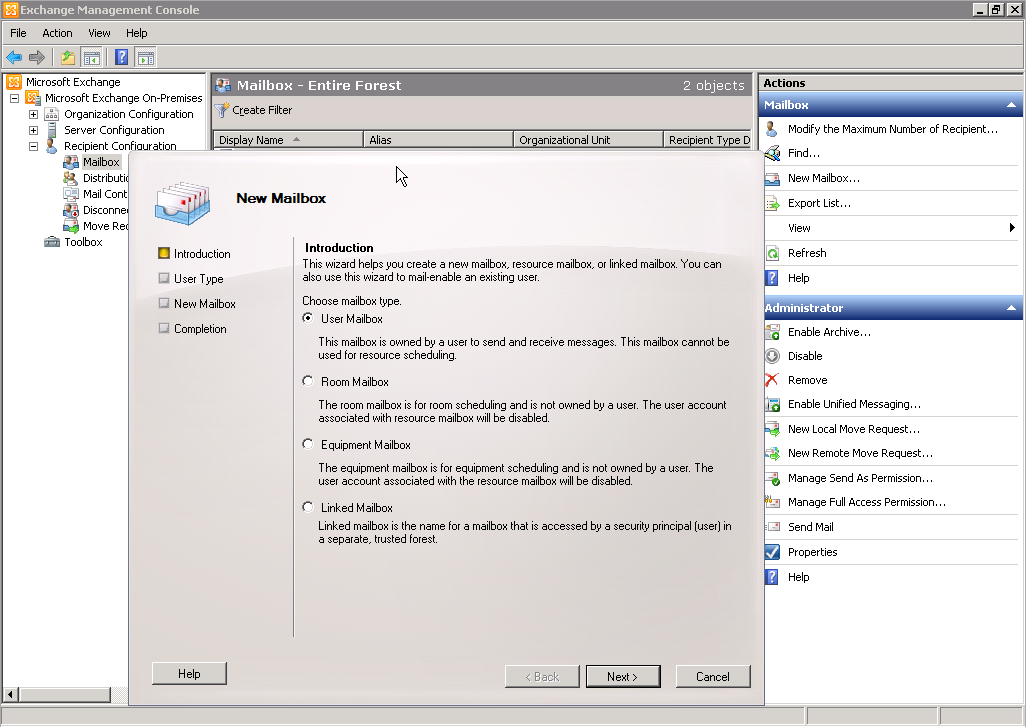The height and width of the screenshot is (727, 1026).
Task: Choose the Linked Mailbox radio button
Action: pyautogui.click(x=308, y=508)
